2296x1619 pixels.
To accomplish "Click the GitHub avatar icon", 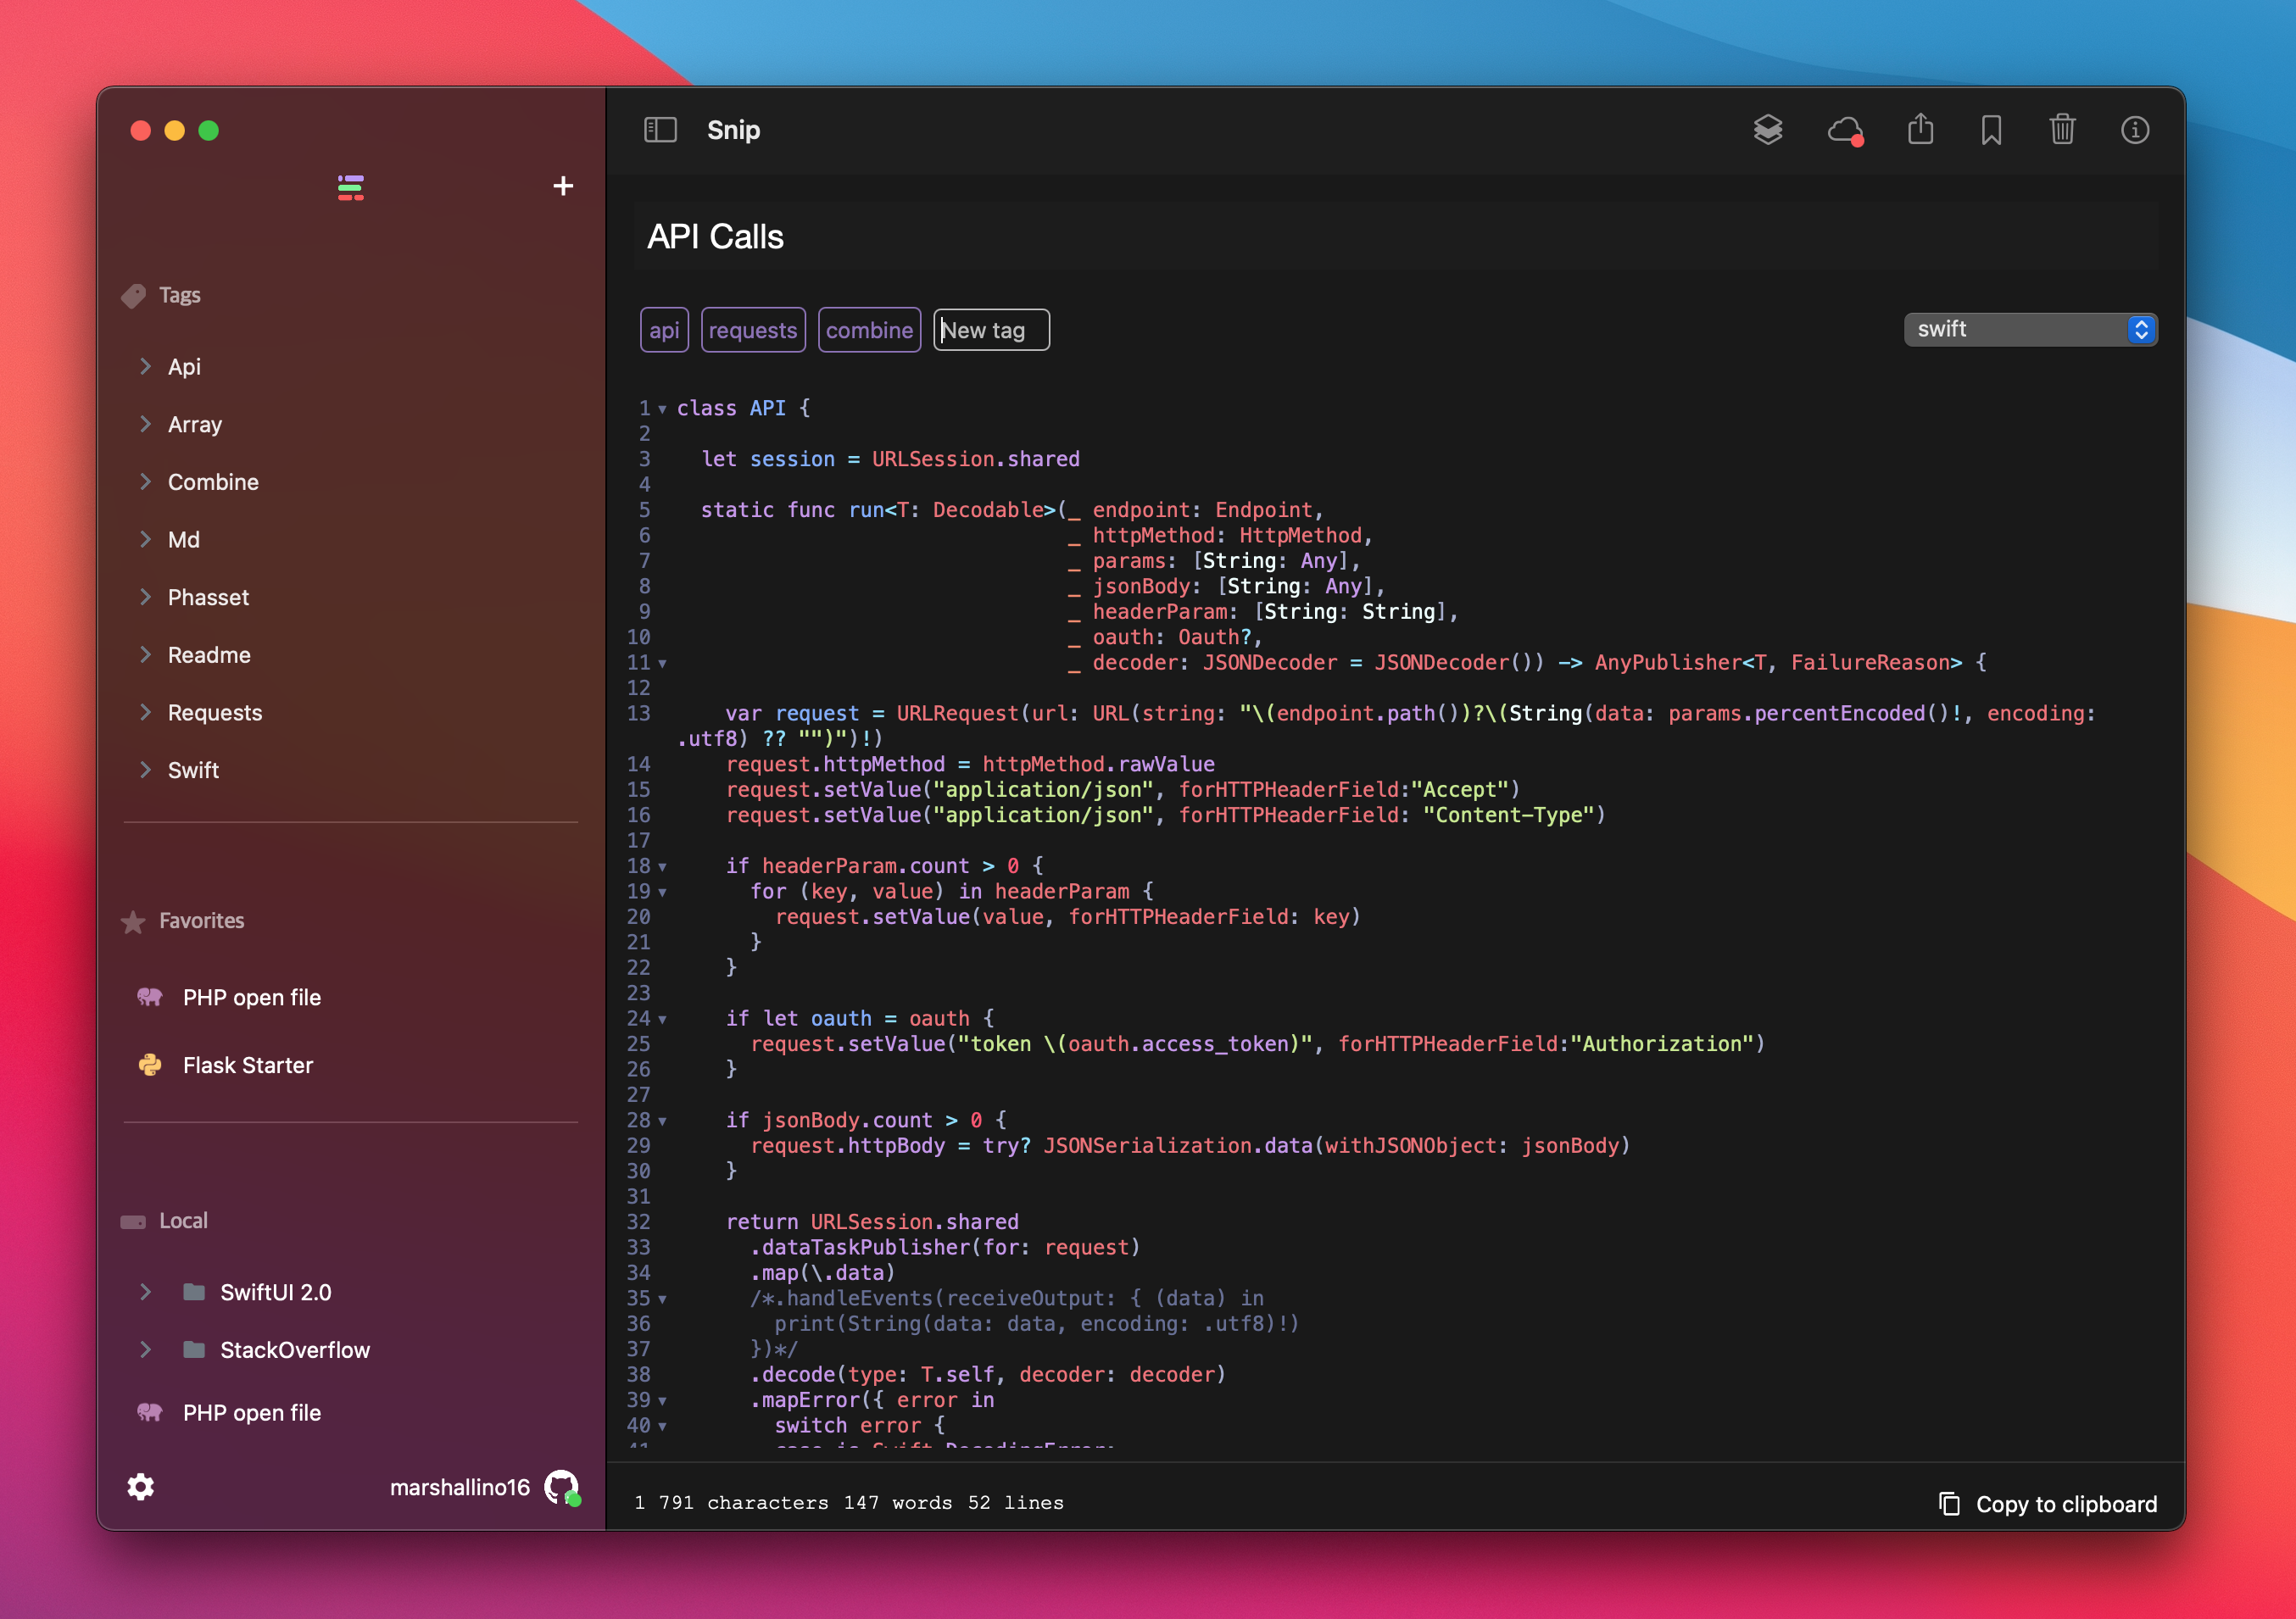I will [x=562, y=1488].
